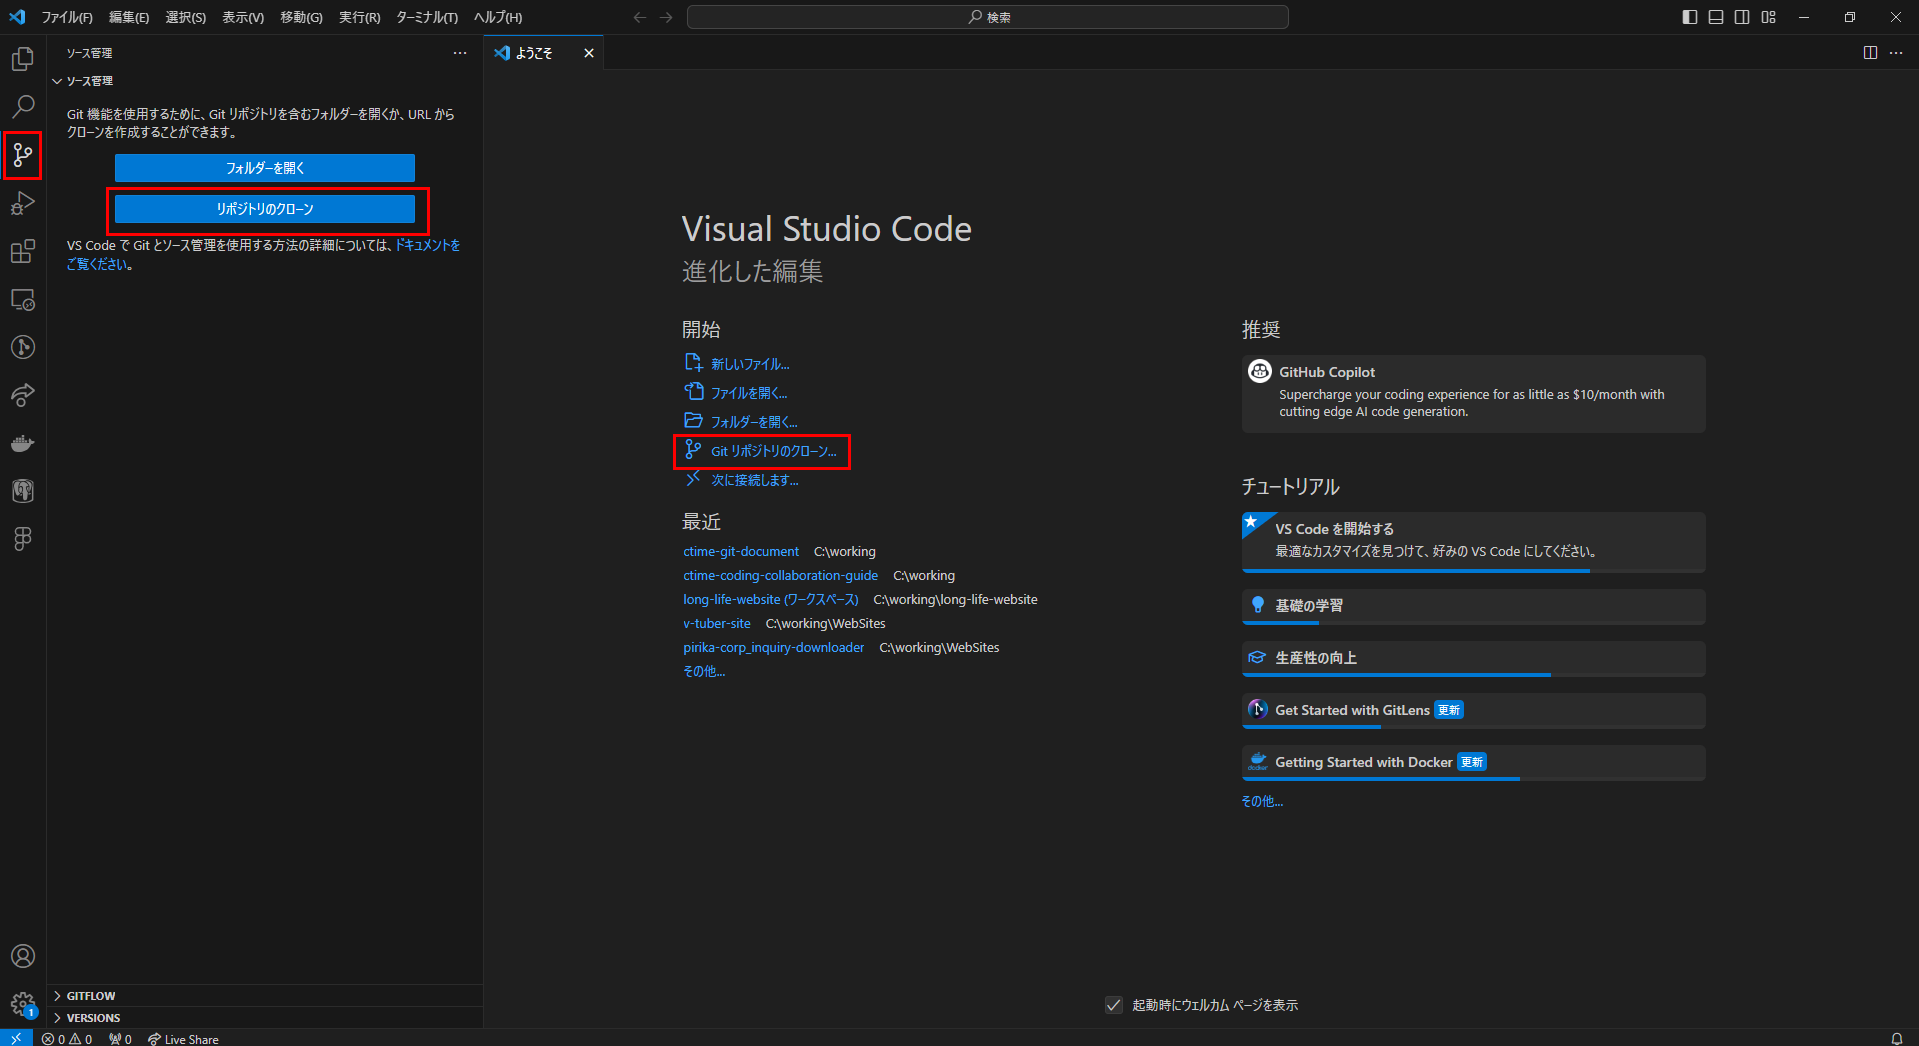This screenshot has height=1046, width=1919.
Task: Expand the VERSIONS section
Action: [x=93, y=1018]
